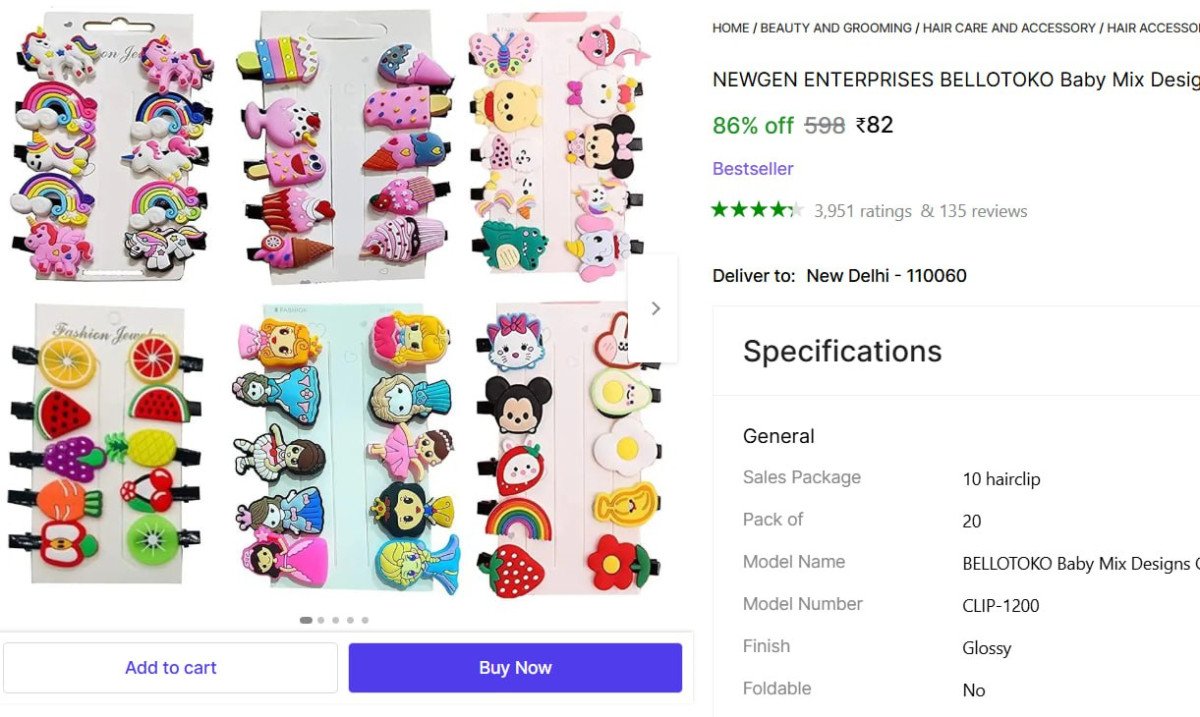Screen dimensions: 1200x717
Task: Click the Bestseller tag
Action: pos(752,169)
